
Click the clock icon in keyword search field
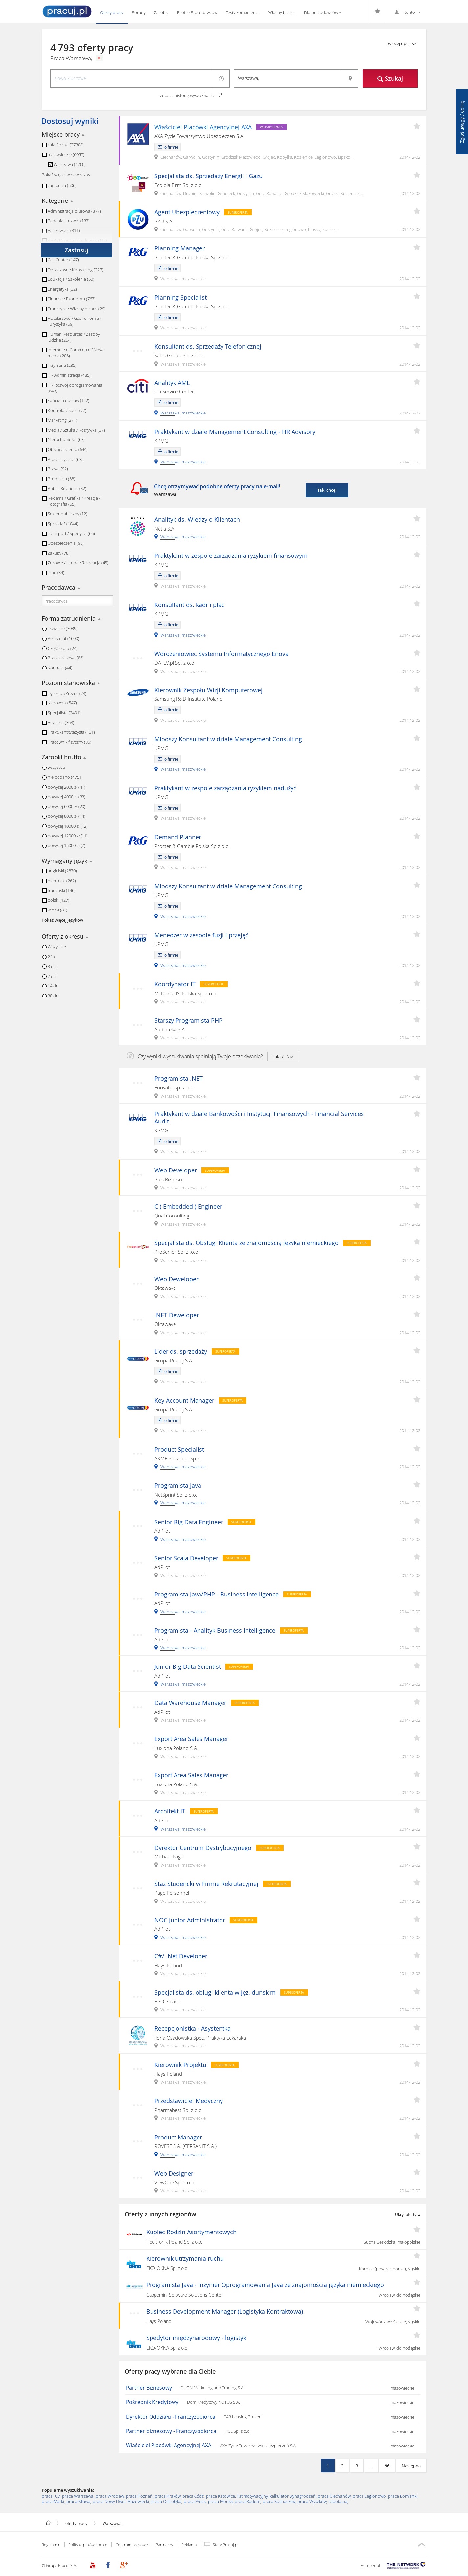(221, 78)
